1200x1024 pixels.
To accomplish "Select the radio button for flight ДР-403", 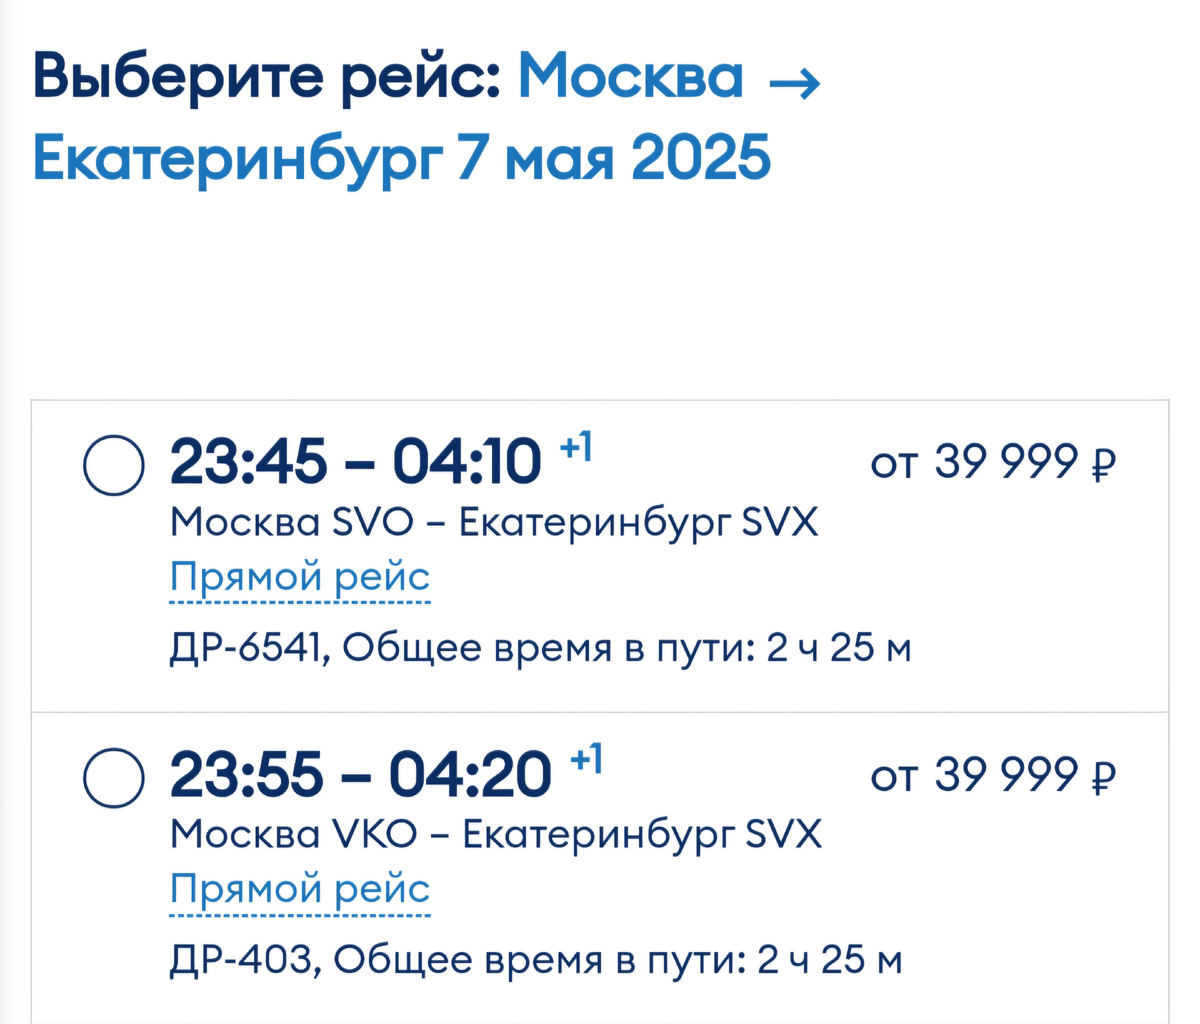I will (x=113, y=776).
